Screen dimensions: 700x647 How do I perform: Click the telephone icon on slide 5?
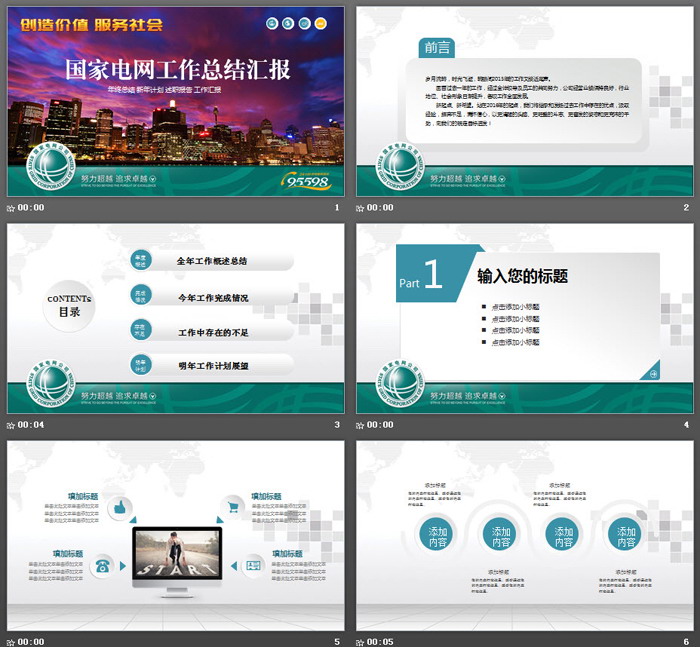[x=102, y=566]
